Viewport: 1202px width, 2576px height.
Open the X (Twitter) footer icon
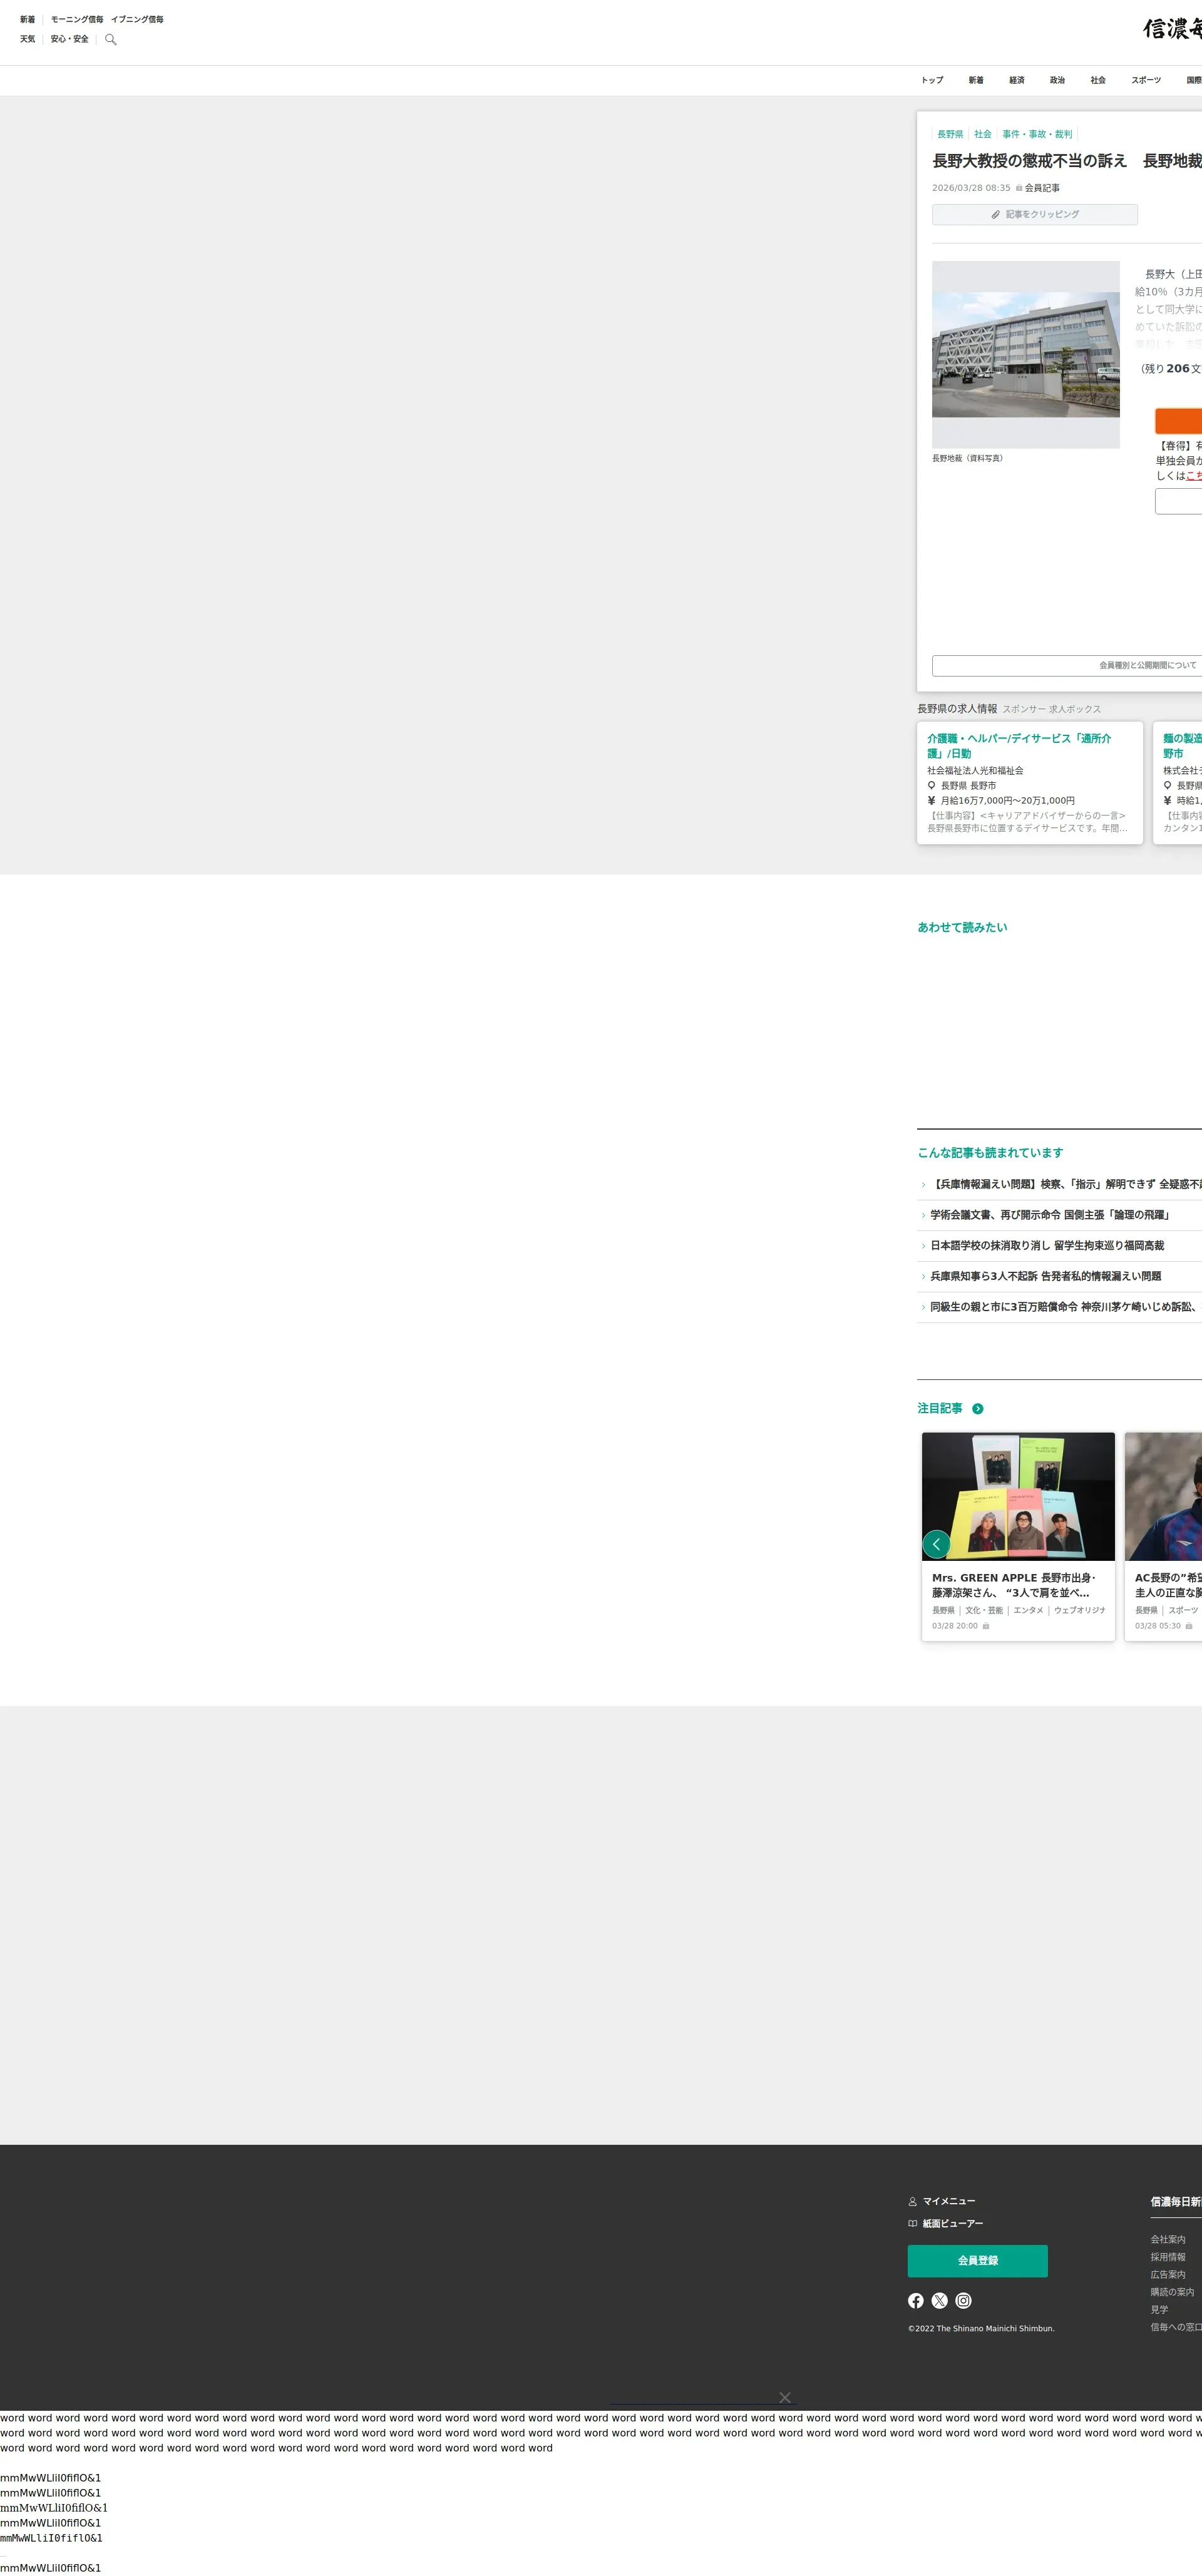tap(940, 2301)
